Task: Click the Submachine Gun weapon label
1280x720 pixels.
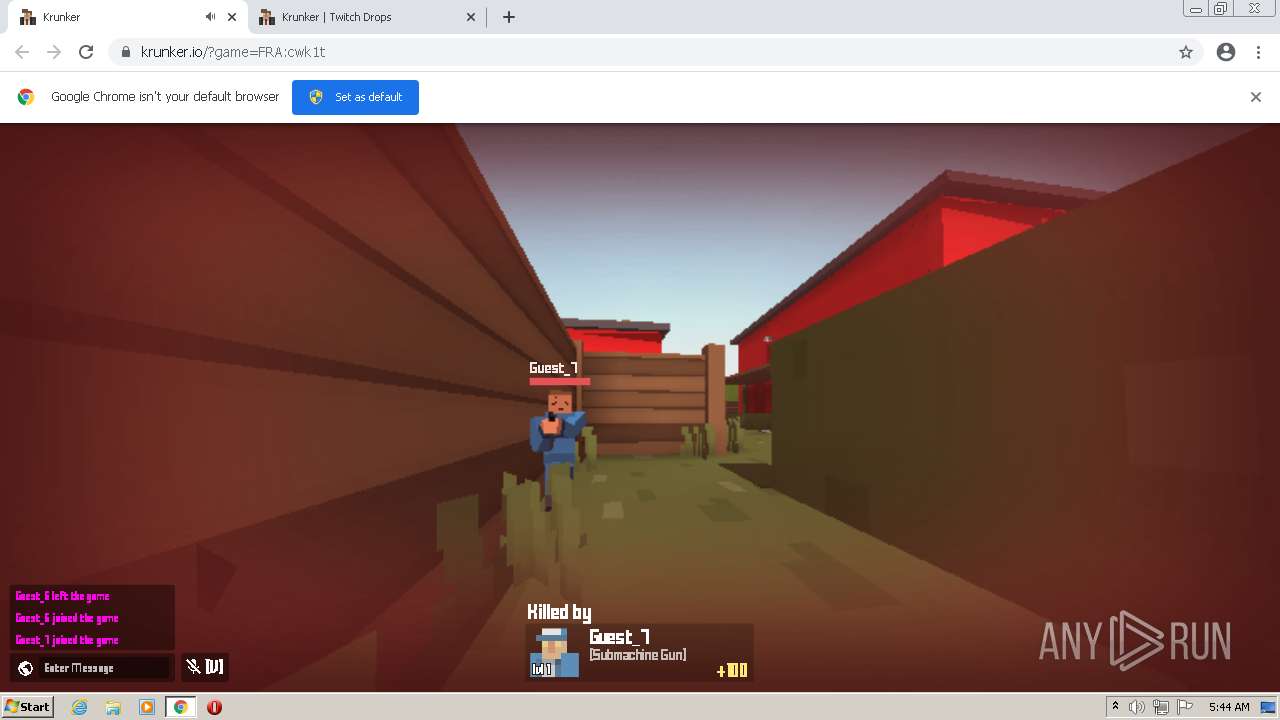Action: coord(637,655)
